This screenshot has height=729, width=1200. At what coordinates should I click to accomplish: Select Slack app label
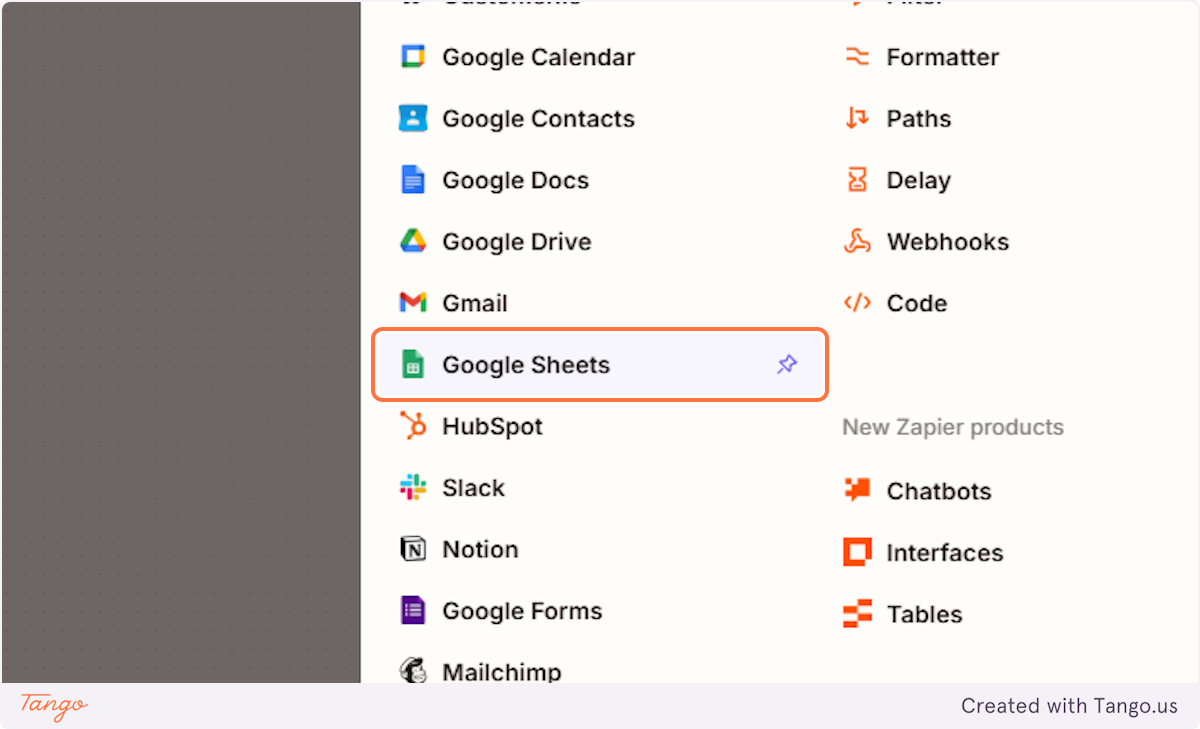point(473,488)
